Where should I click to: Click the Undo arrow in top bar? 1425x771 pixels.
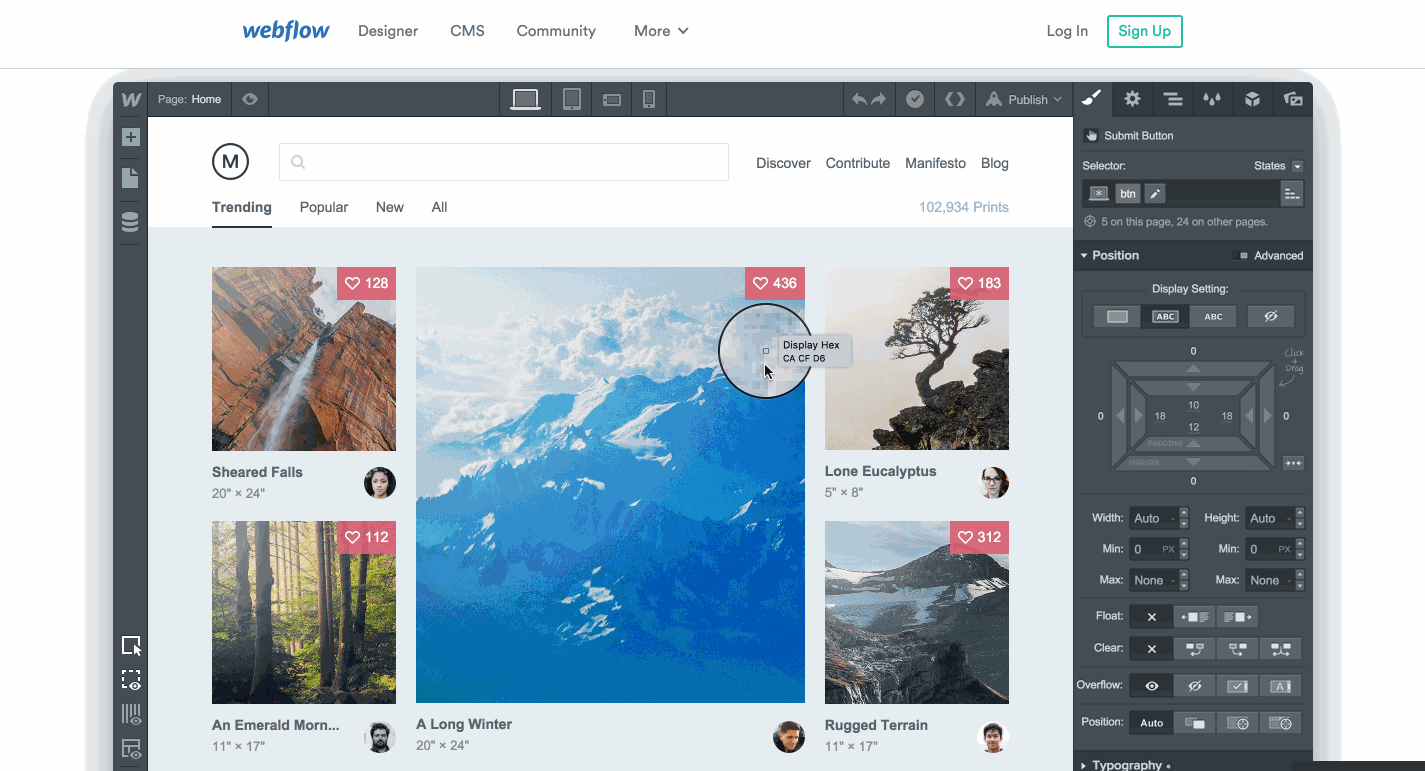859,99
